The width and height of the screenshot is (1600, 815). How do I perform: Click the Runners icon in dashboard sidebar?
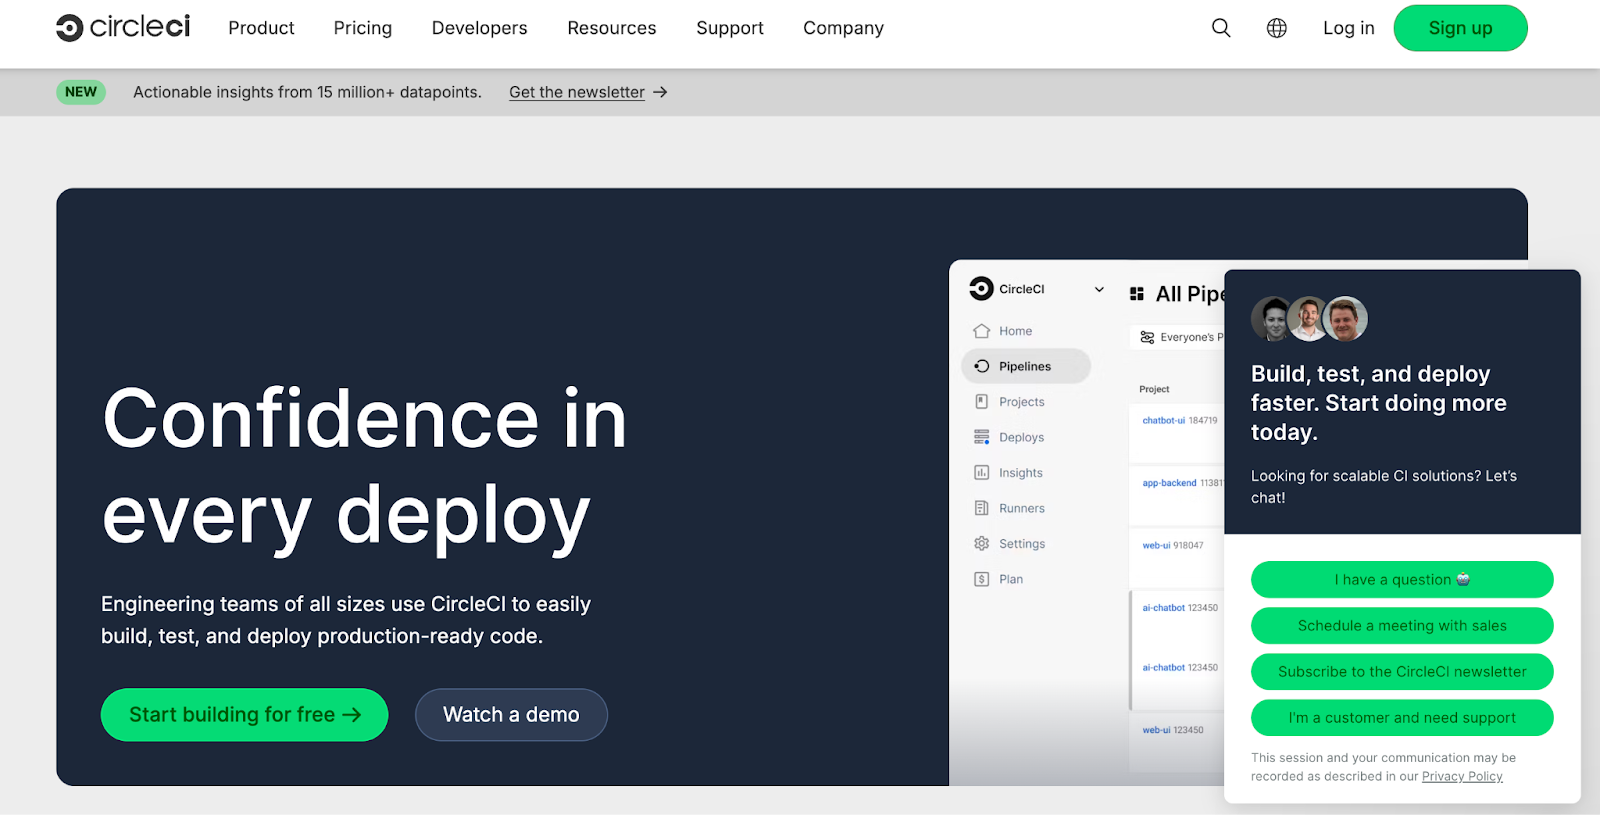[x=982, y=508]
